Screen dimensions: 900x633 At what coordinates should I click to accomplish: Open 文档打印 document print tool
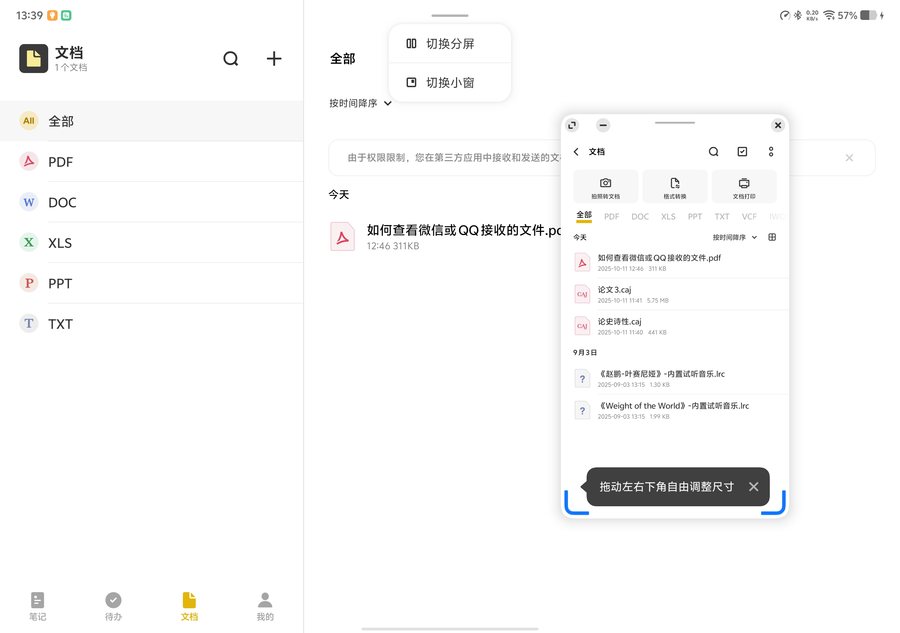coord(744,187)
